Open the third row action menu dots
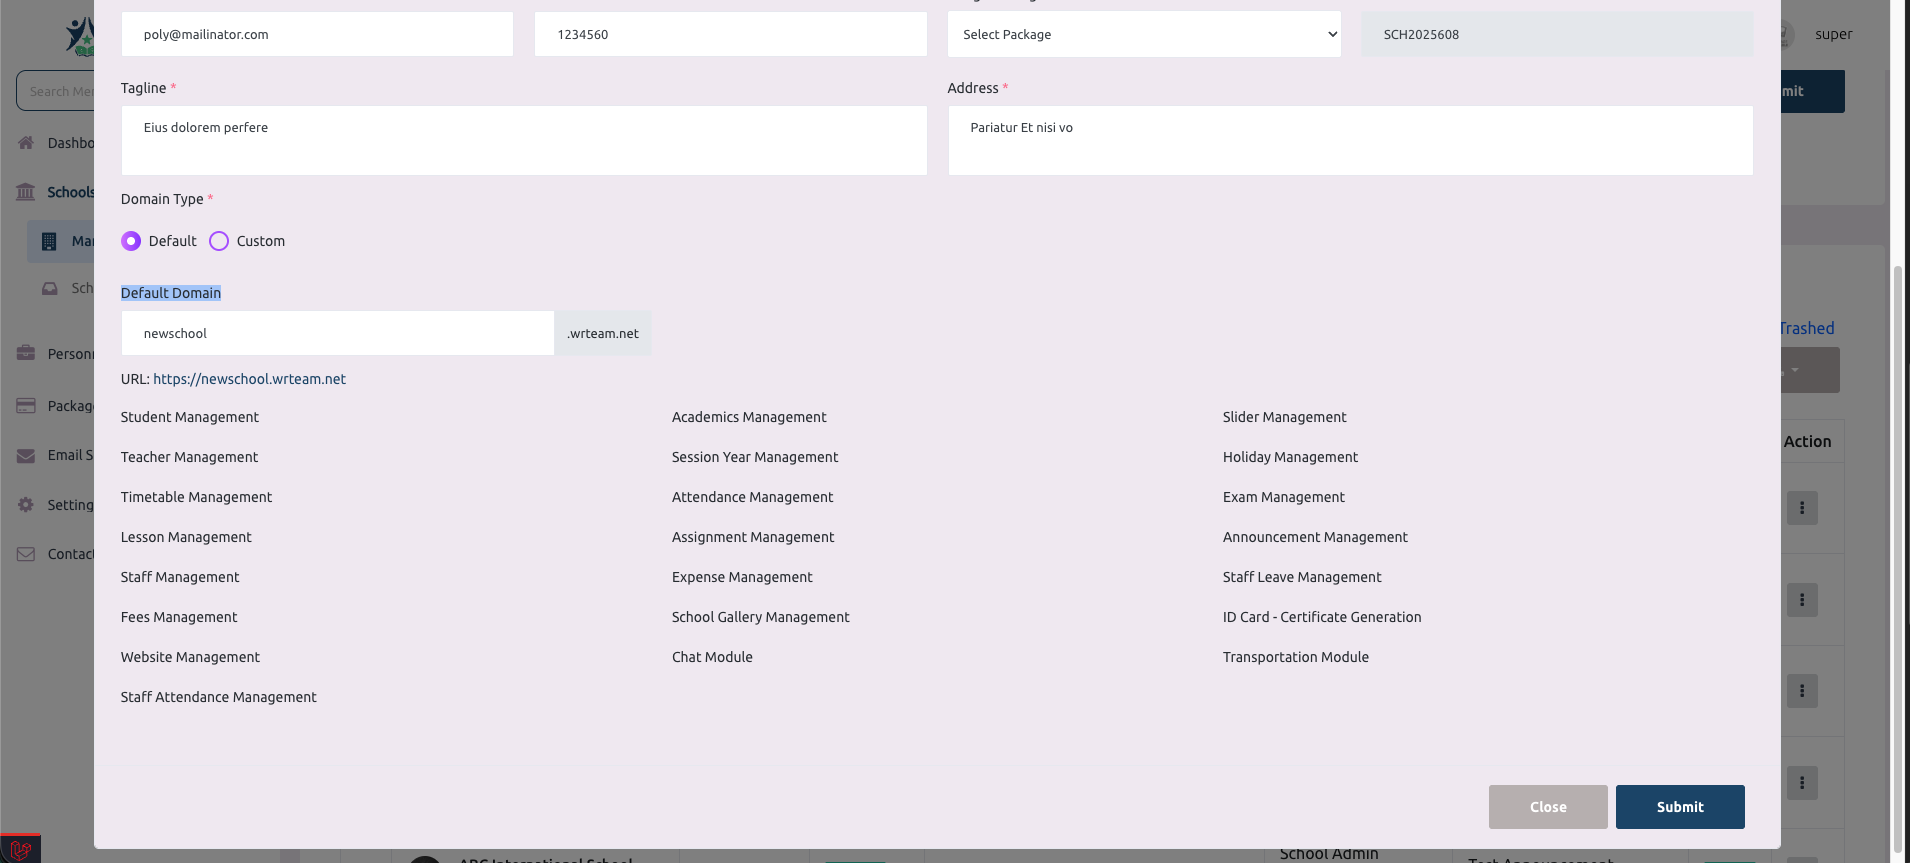This screenshot has height=863, width=1910. coord(1802,691)
